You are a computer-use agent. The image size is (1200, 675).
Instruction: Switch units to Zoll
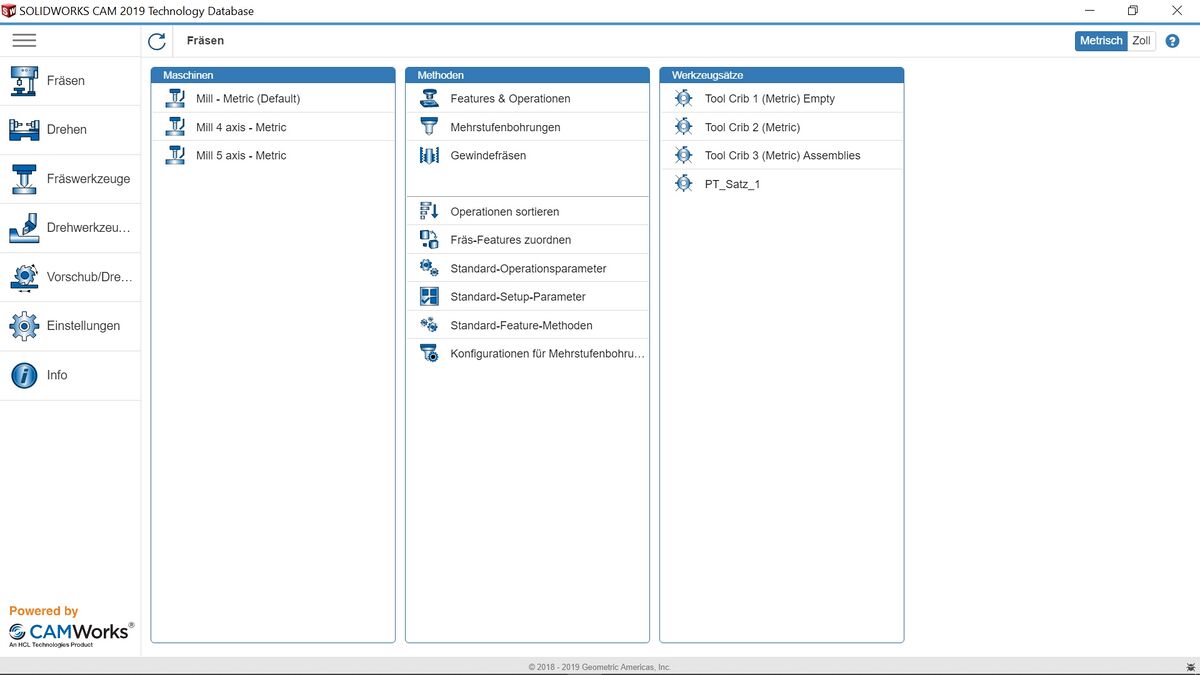pos(1141,41)
